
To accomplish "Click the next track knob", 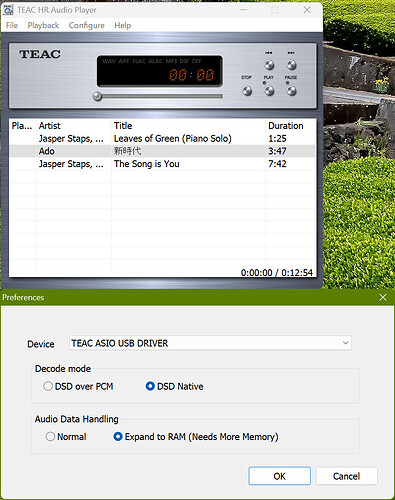I will tap(291, 65).
